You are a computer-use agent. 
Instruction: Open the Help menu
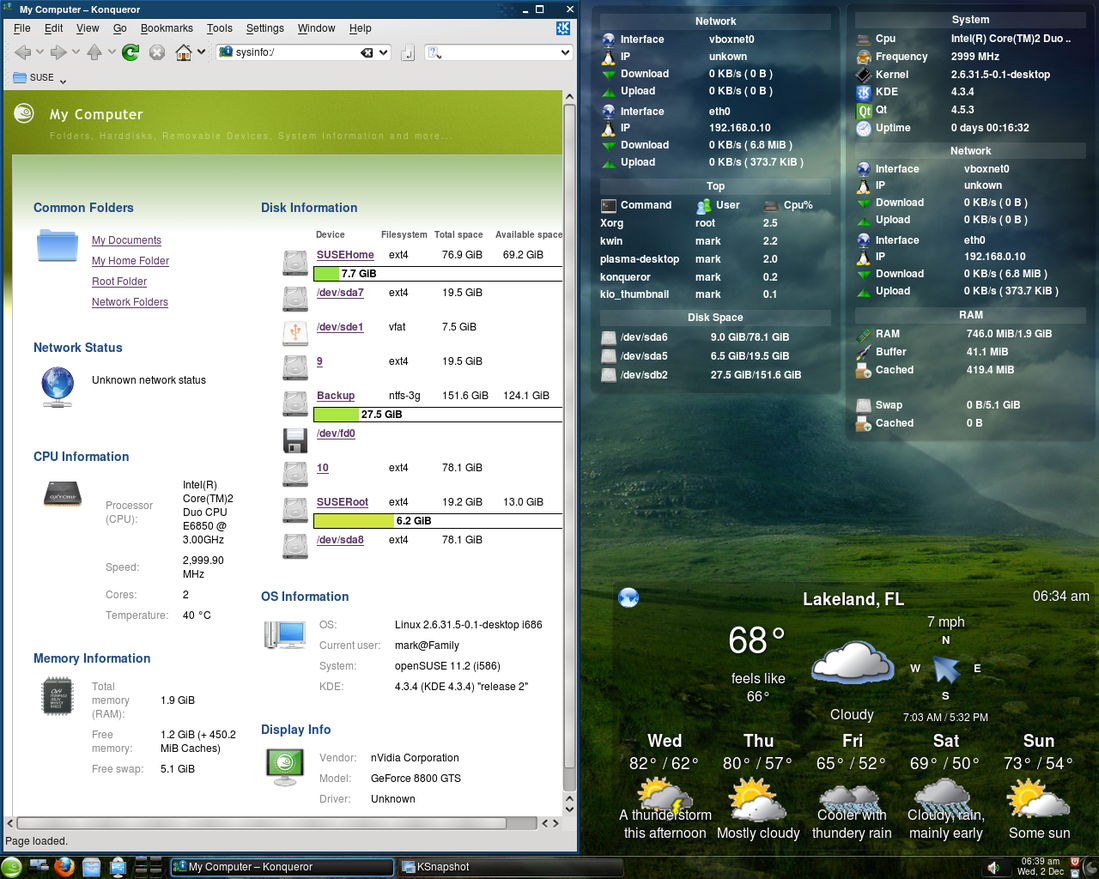pyautogui.click(x=360, y=28)
